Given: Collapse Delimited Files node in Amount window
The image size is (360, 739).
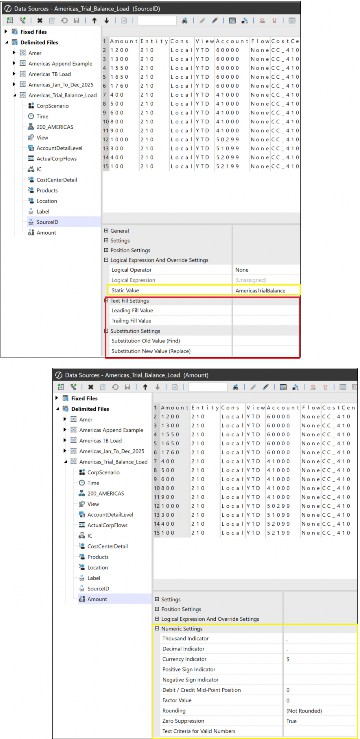Looking at the screenshot, I should 57,409.
